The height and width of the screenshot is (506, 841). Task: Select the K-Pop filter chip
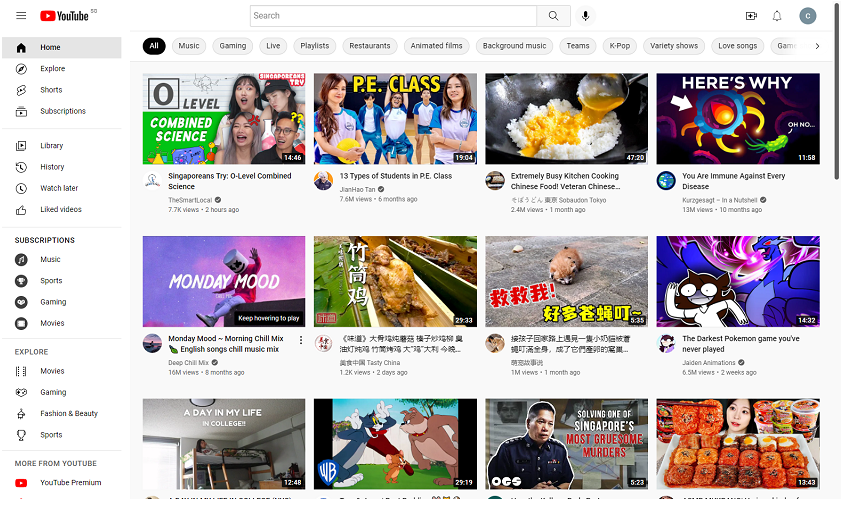pos(620,46)
